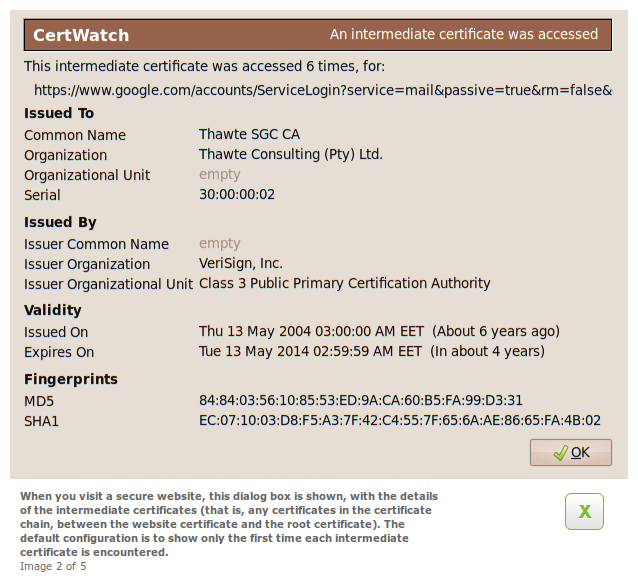Select the SHA1 fingerprint starting EC:07:10

tap(400, 420)
